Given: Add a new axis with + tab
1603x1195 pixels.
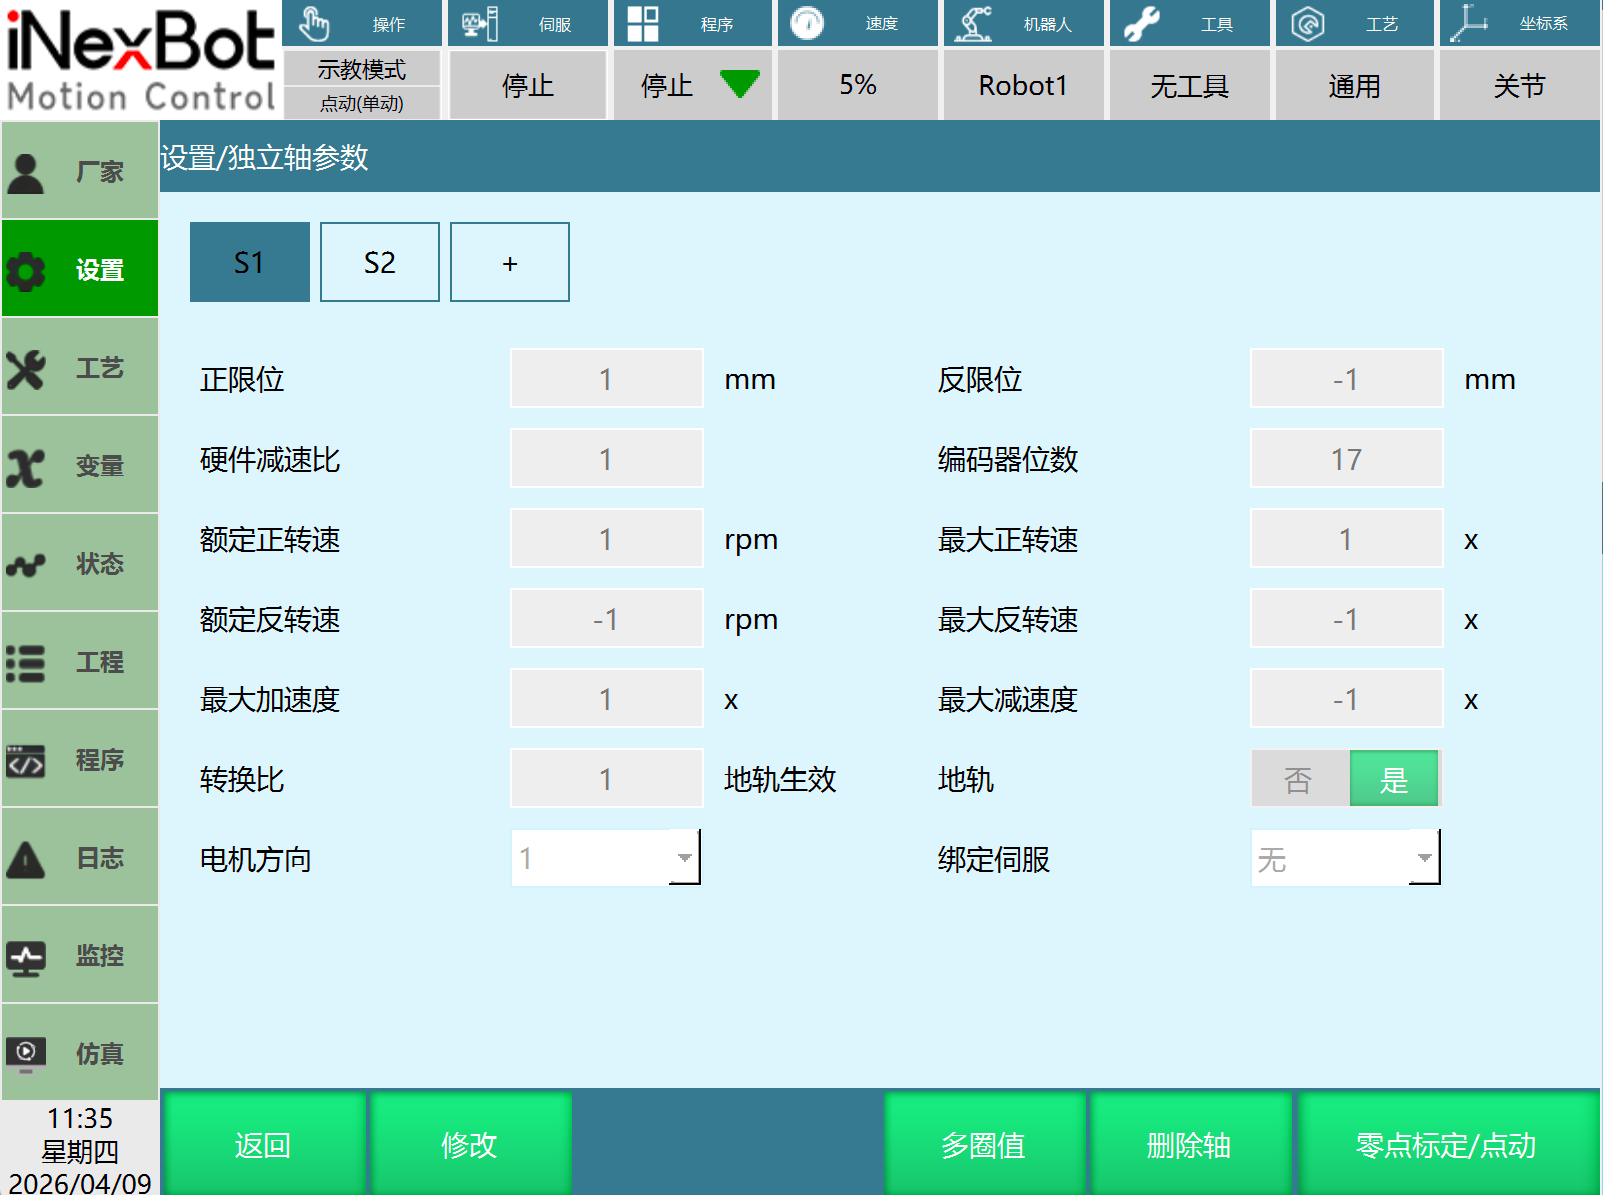Looking at the screenshot, I should pos(509,262).
